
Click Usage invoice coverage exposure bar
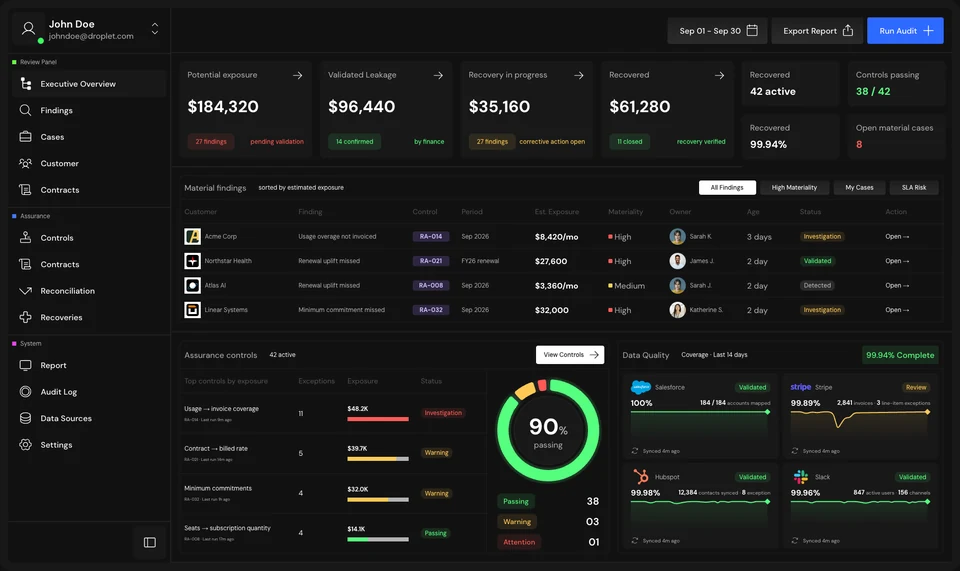[378, 419]
